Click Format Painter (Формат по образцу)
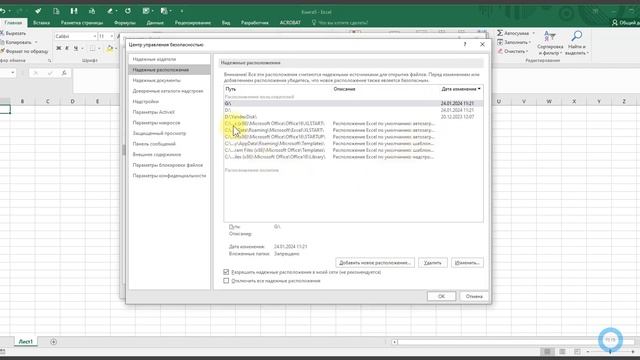Viewport: 640px width, 360px height. click(24, 51)
